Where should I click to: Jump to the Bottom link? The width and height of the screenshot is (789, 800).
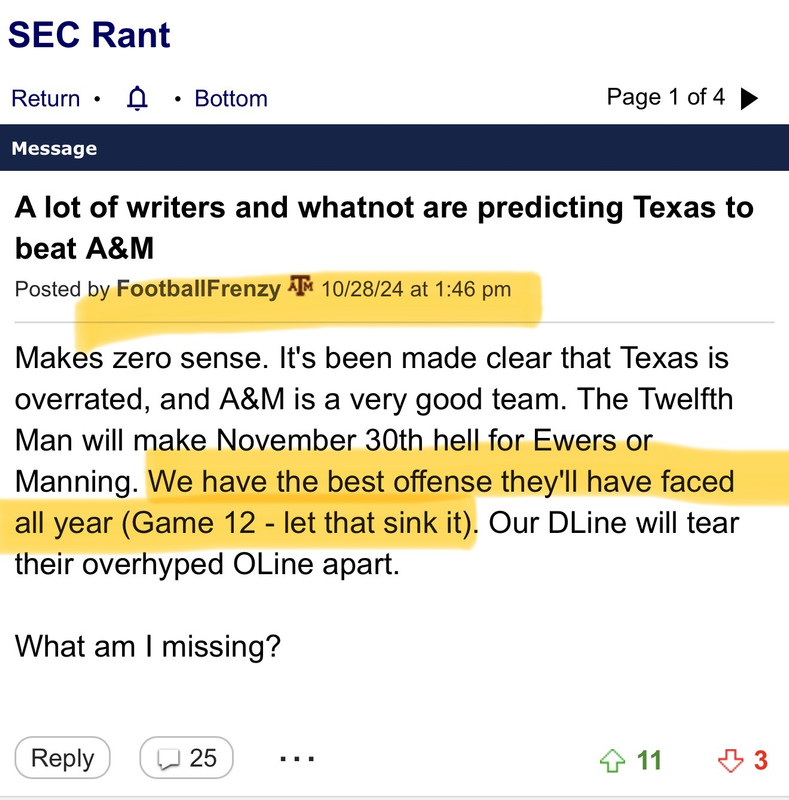(231, 99)
